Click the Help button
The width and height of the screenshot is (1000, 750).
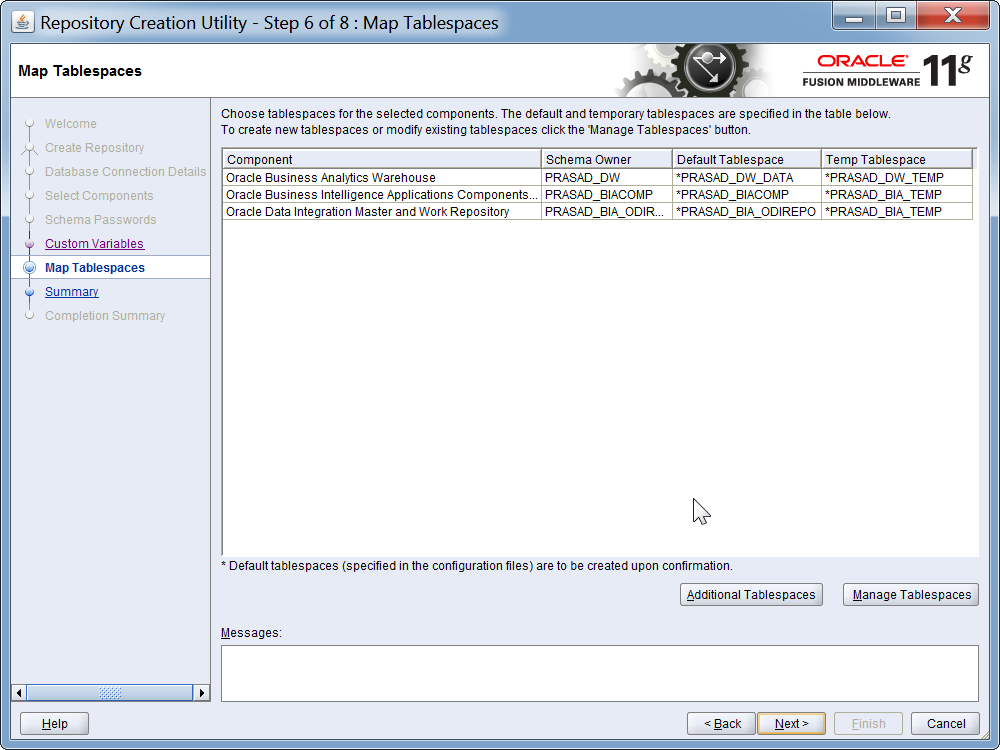coord(54,723)
